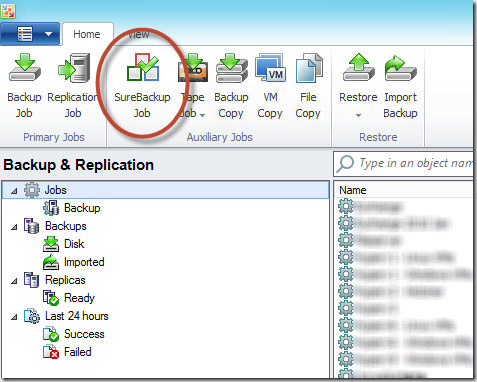
Task: Collapse the Backups tree node
Action: [x=14, y=227]
